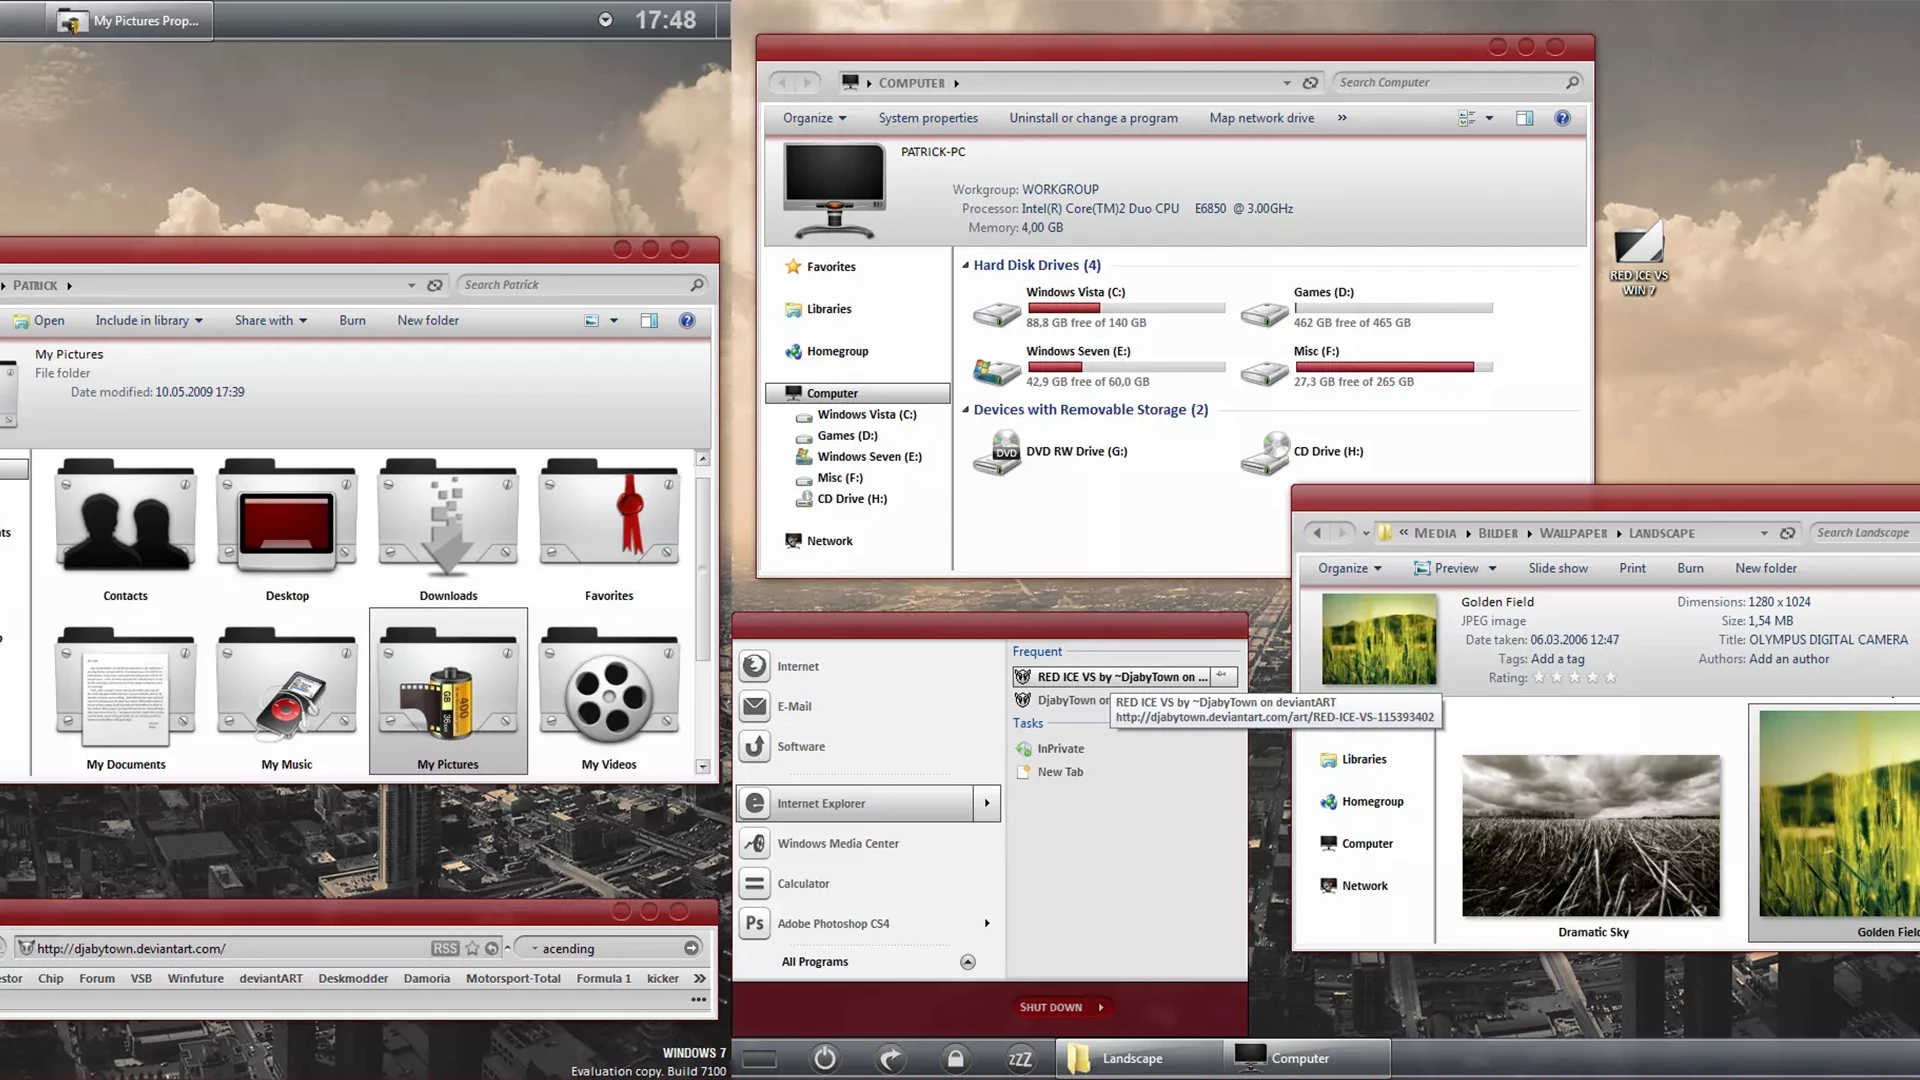Click fifth rating star for Golden Field

[x=1610, y=678]
